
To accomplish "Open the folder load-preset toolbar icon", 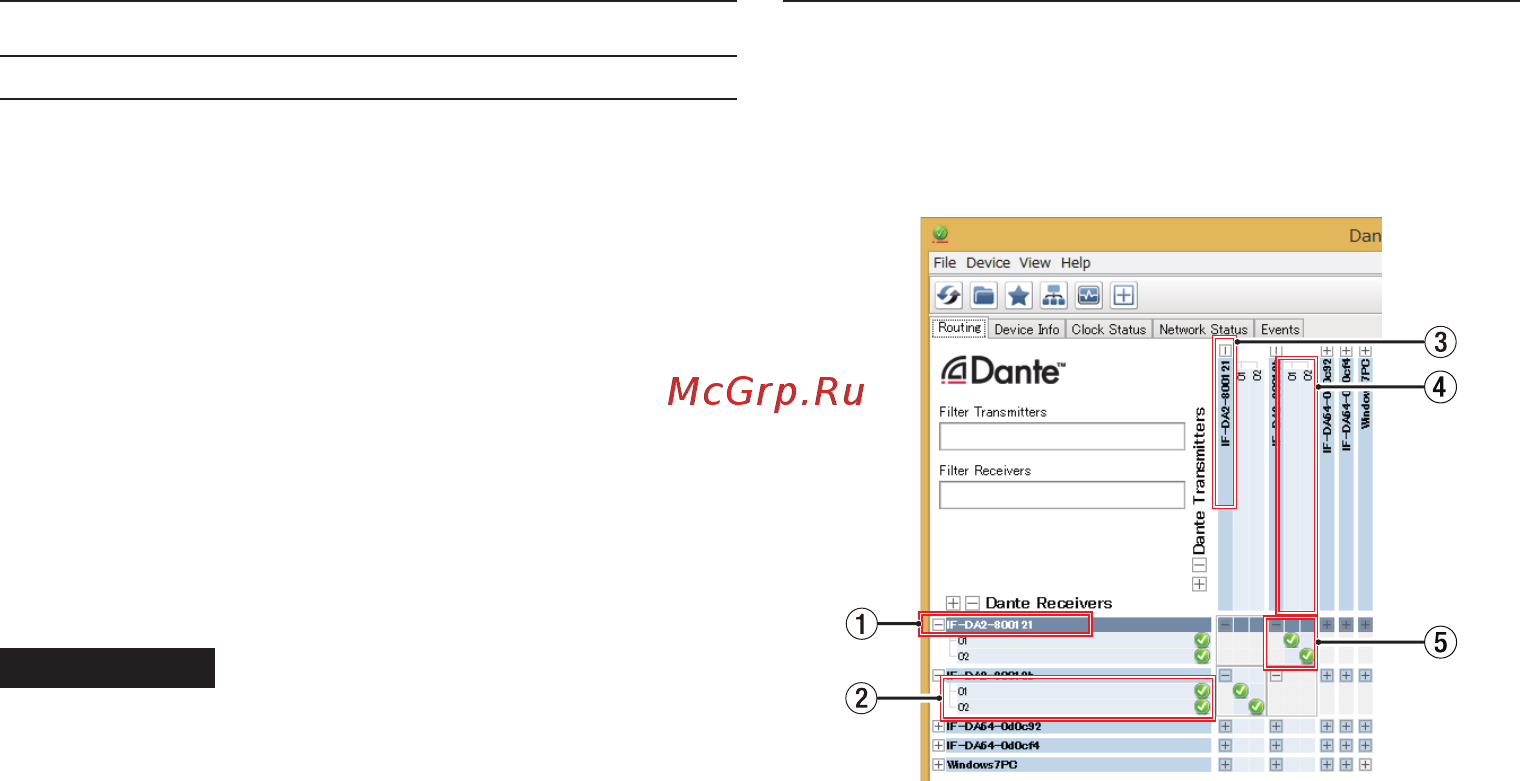I will click(x=985, y=295).
